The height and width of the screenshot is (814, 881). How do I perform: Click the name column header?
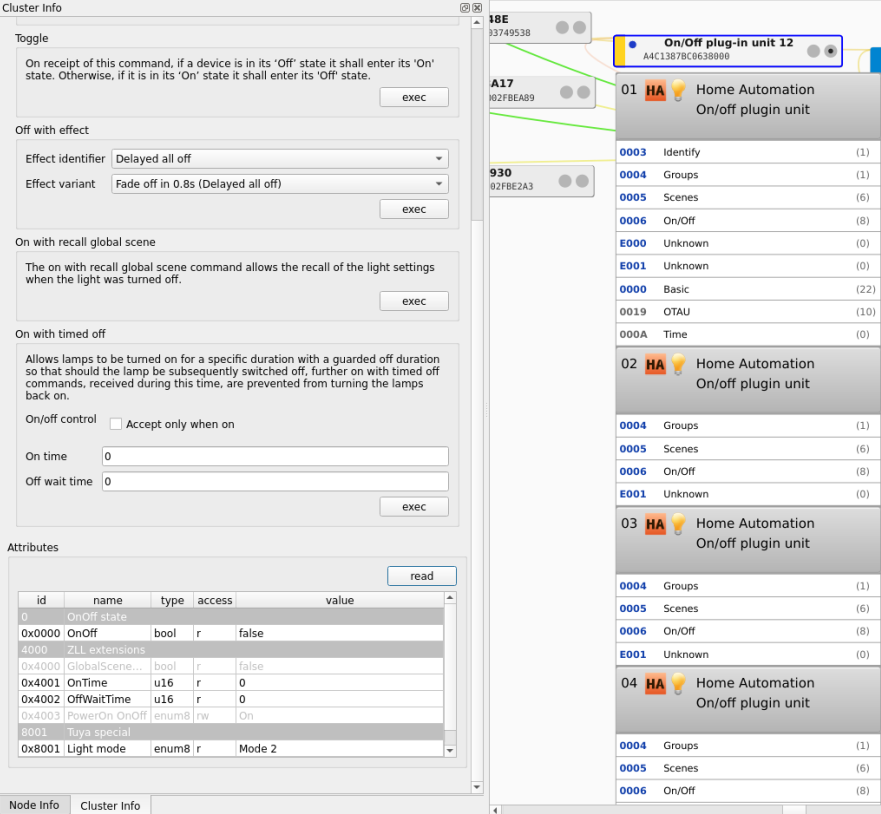click(x=108, y=600)
